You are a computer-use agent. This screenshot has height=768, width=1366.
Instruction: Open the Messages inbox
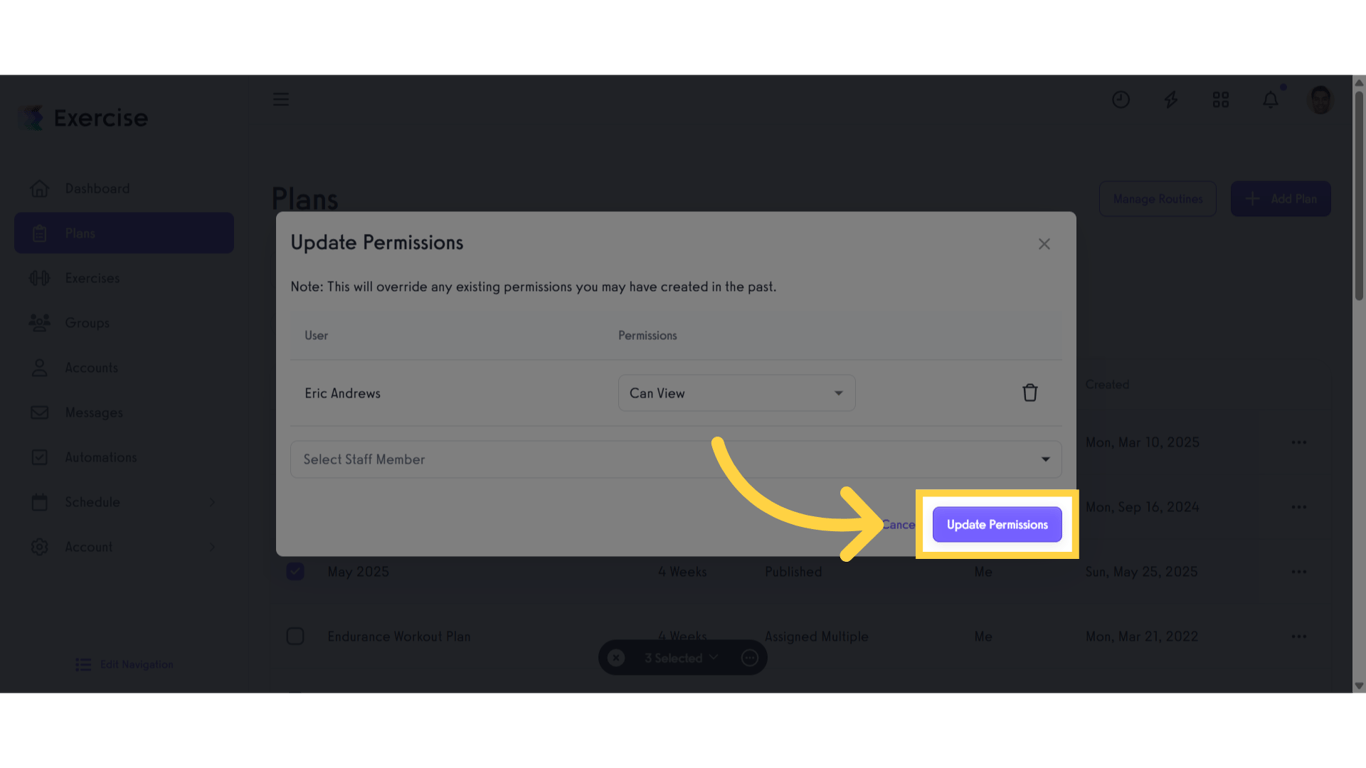click(x=93, y=412)
